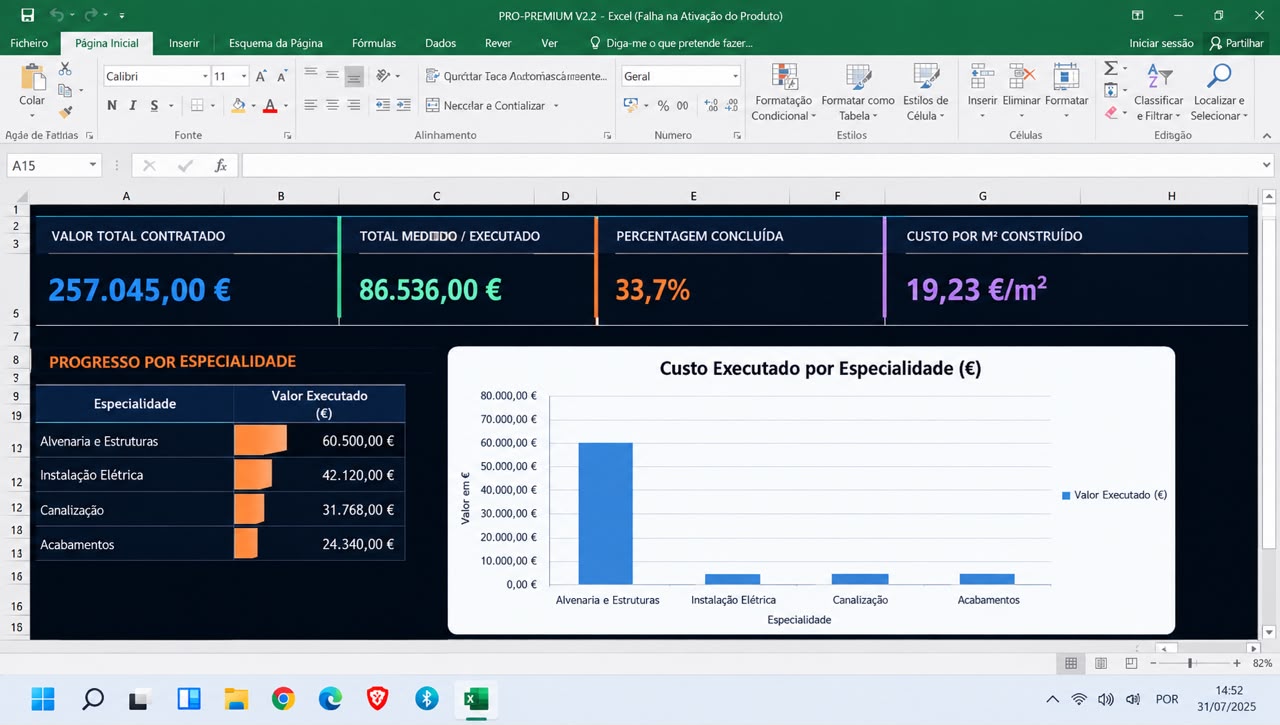The image size is (1280, 725).
Task: Toggle align text left
Action: tap(310, 105)
